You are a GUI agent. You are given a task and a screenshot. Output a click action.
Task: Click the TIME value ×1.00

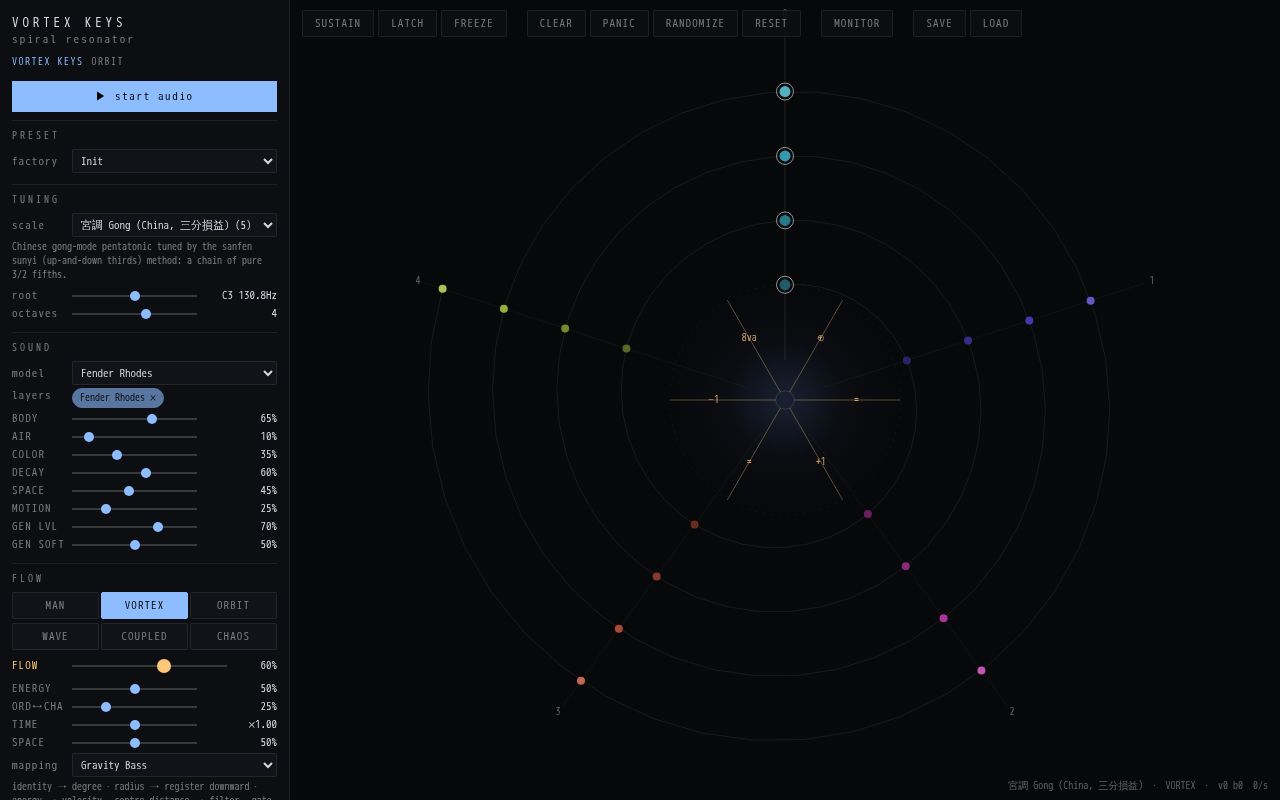pos(263,725)
